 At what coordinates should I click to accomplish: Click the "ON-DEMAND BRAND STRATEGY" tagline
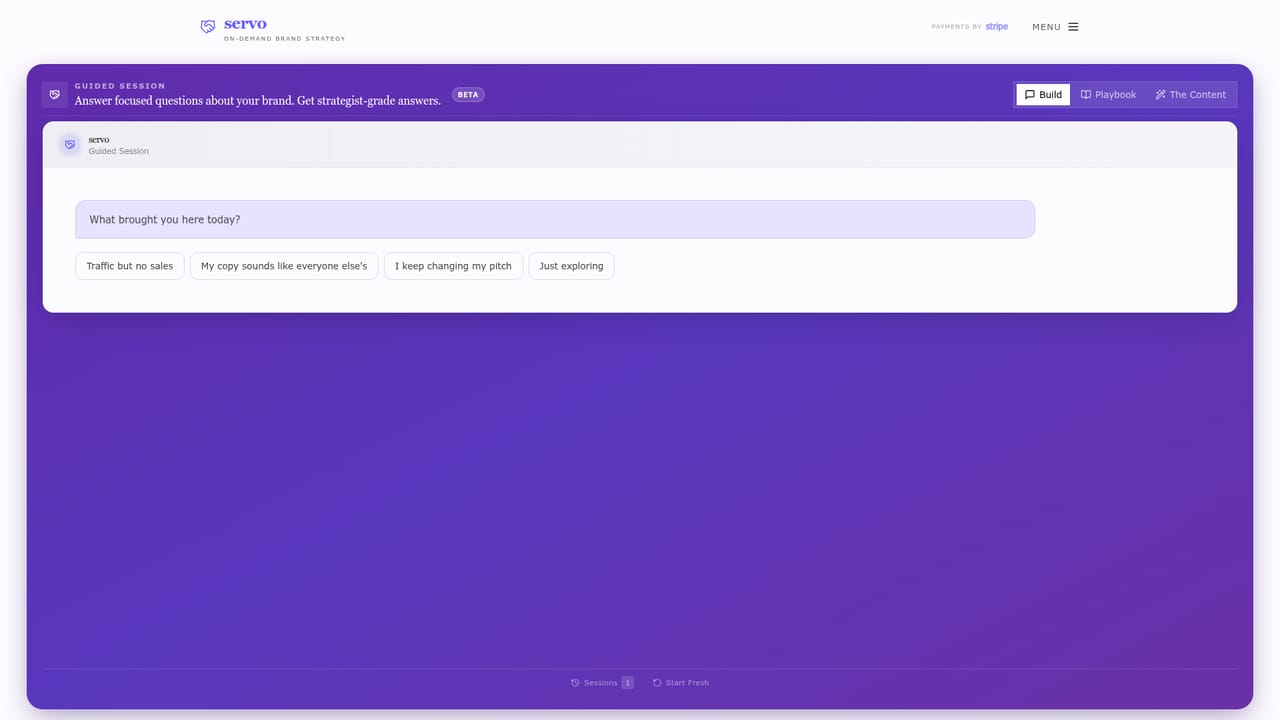point(284,39)
